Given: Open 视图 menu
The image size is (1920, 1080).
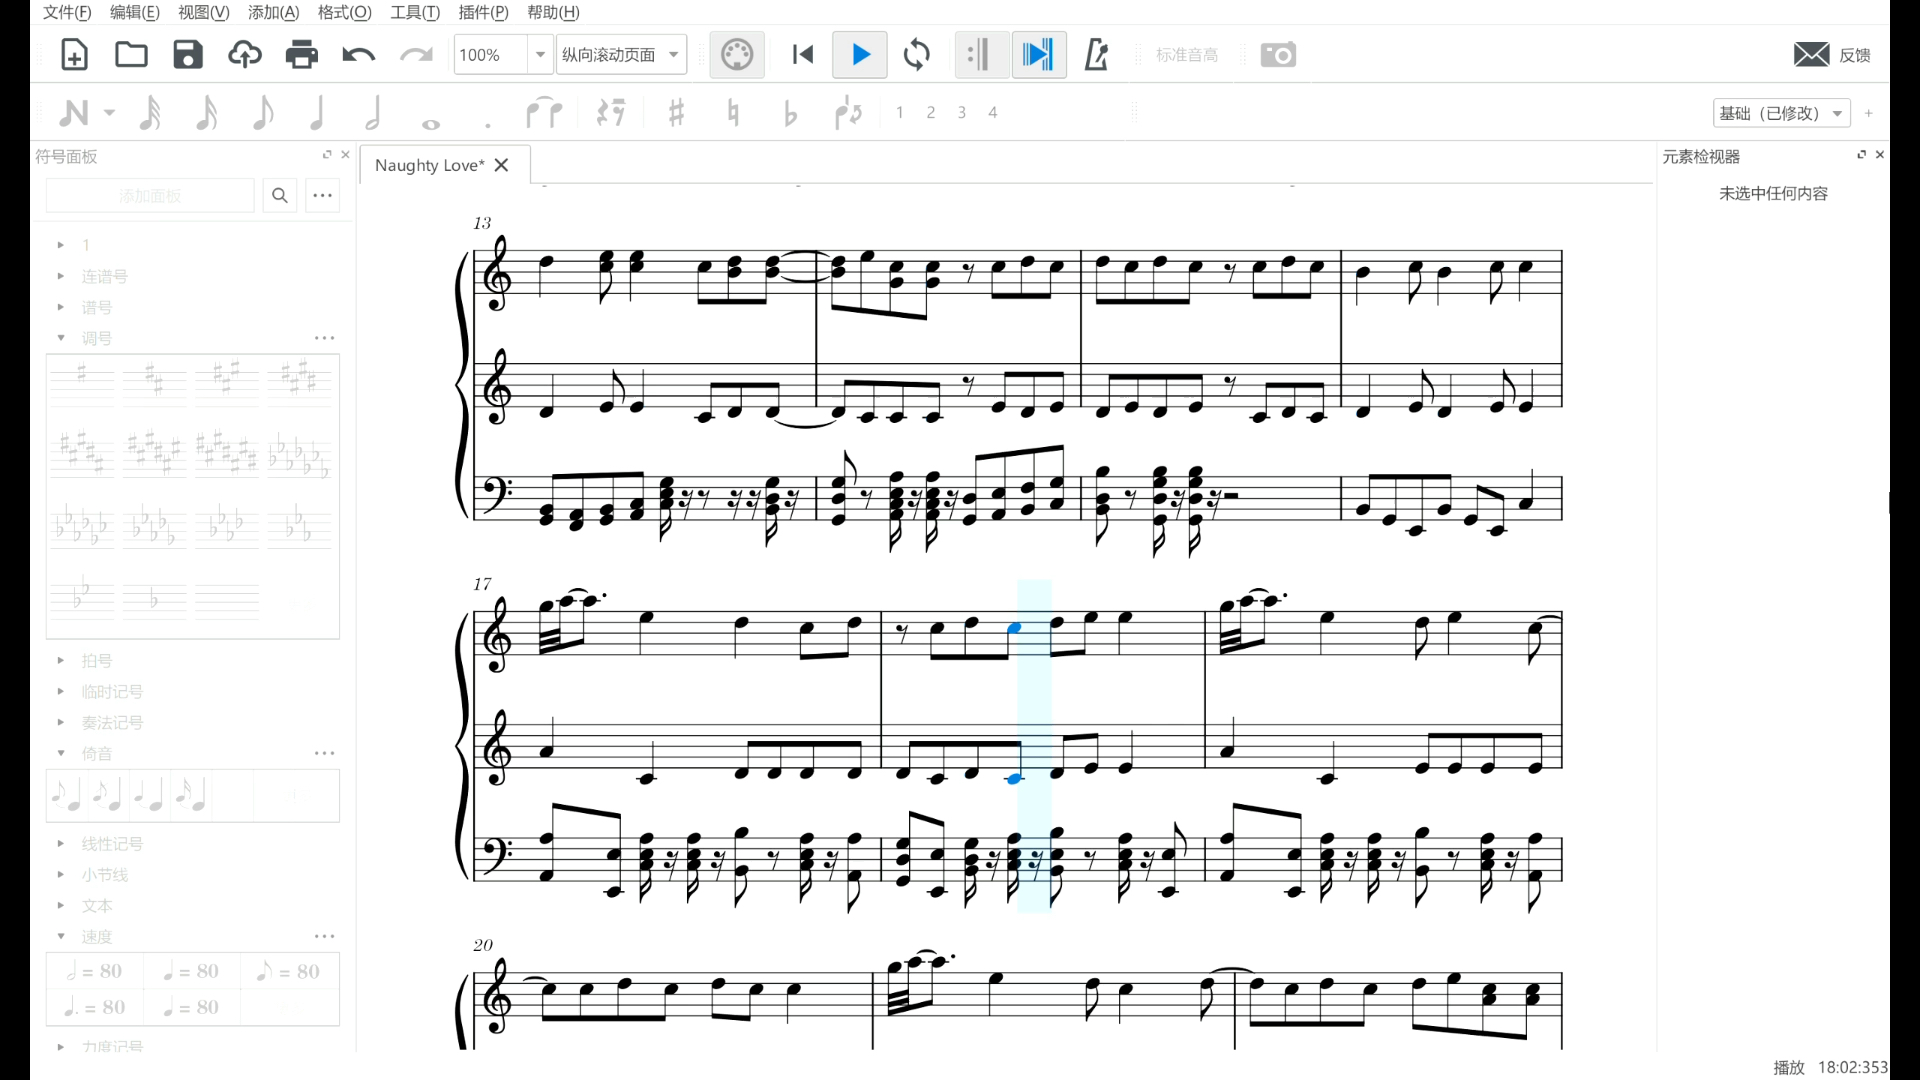Looking at the screenshot, I should (x=204, y=12).
